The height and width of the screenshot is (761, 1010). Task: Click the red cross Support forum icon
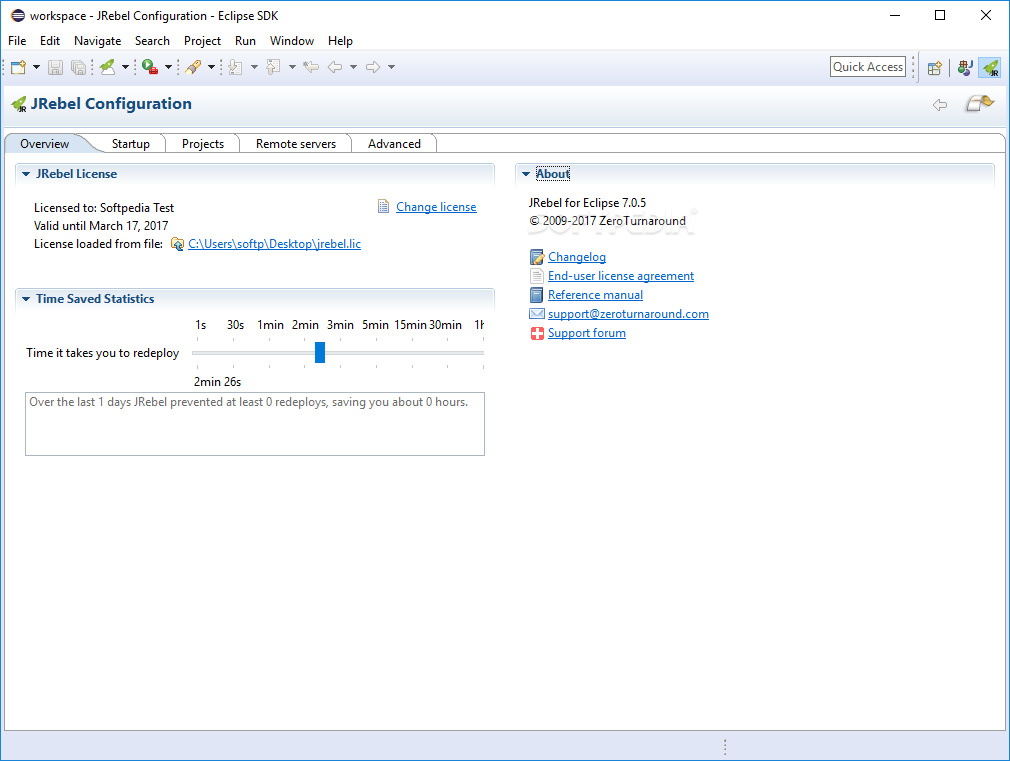(537, 333)
